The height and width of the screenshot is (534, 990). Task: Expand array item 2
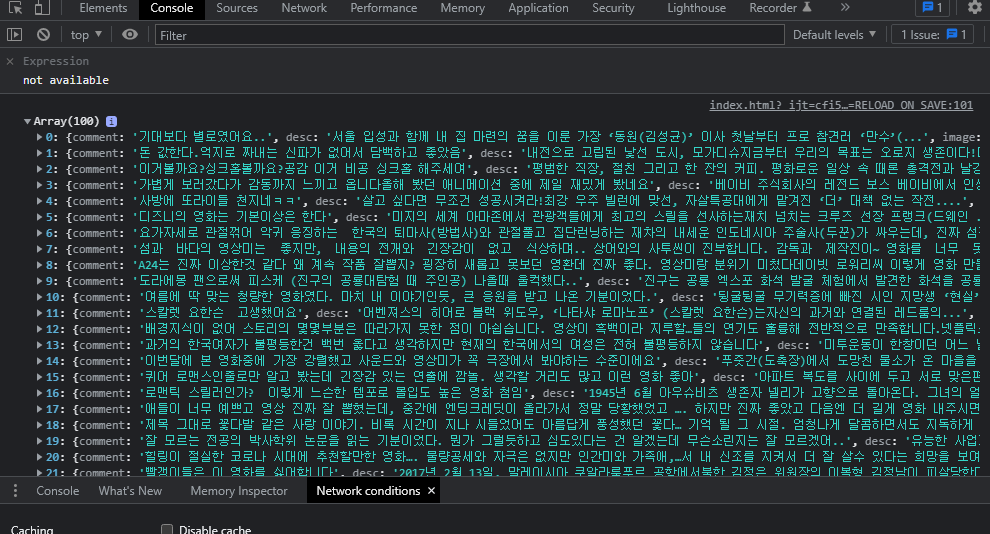pos(39,169)
